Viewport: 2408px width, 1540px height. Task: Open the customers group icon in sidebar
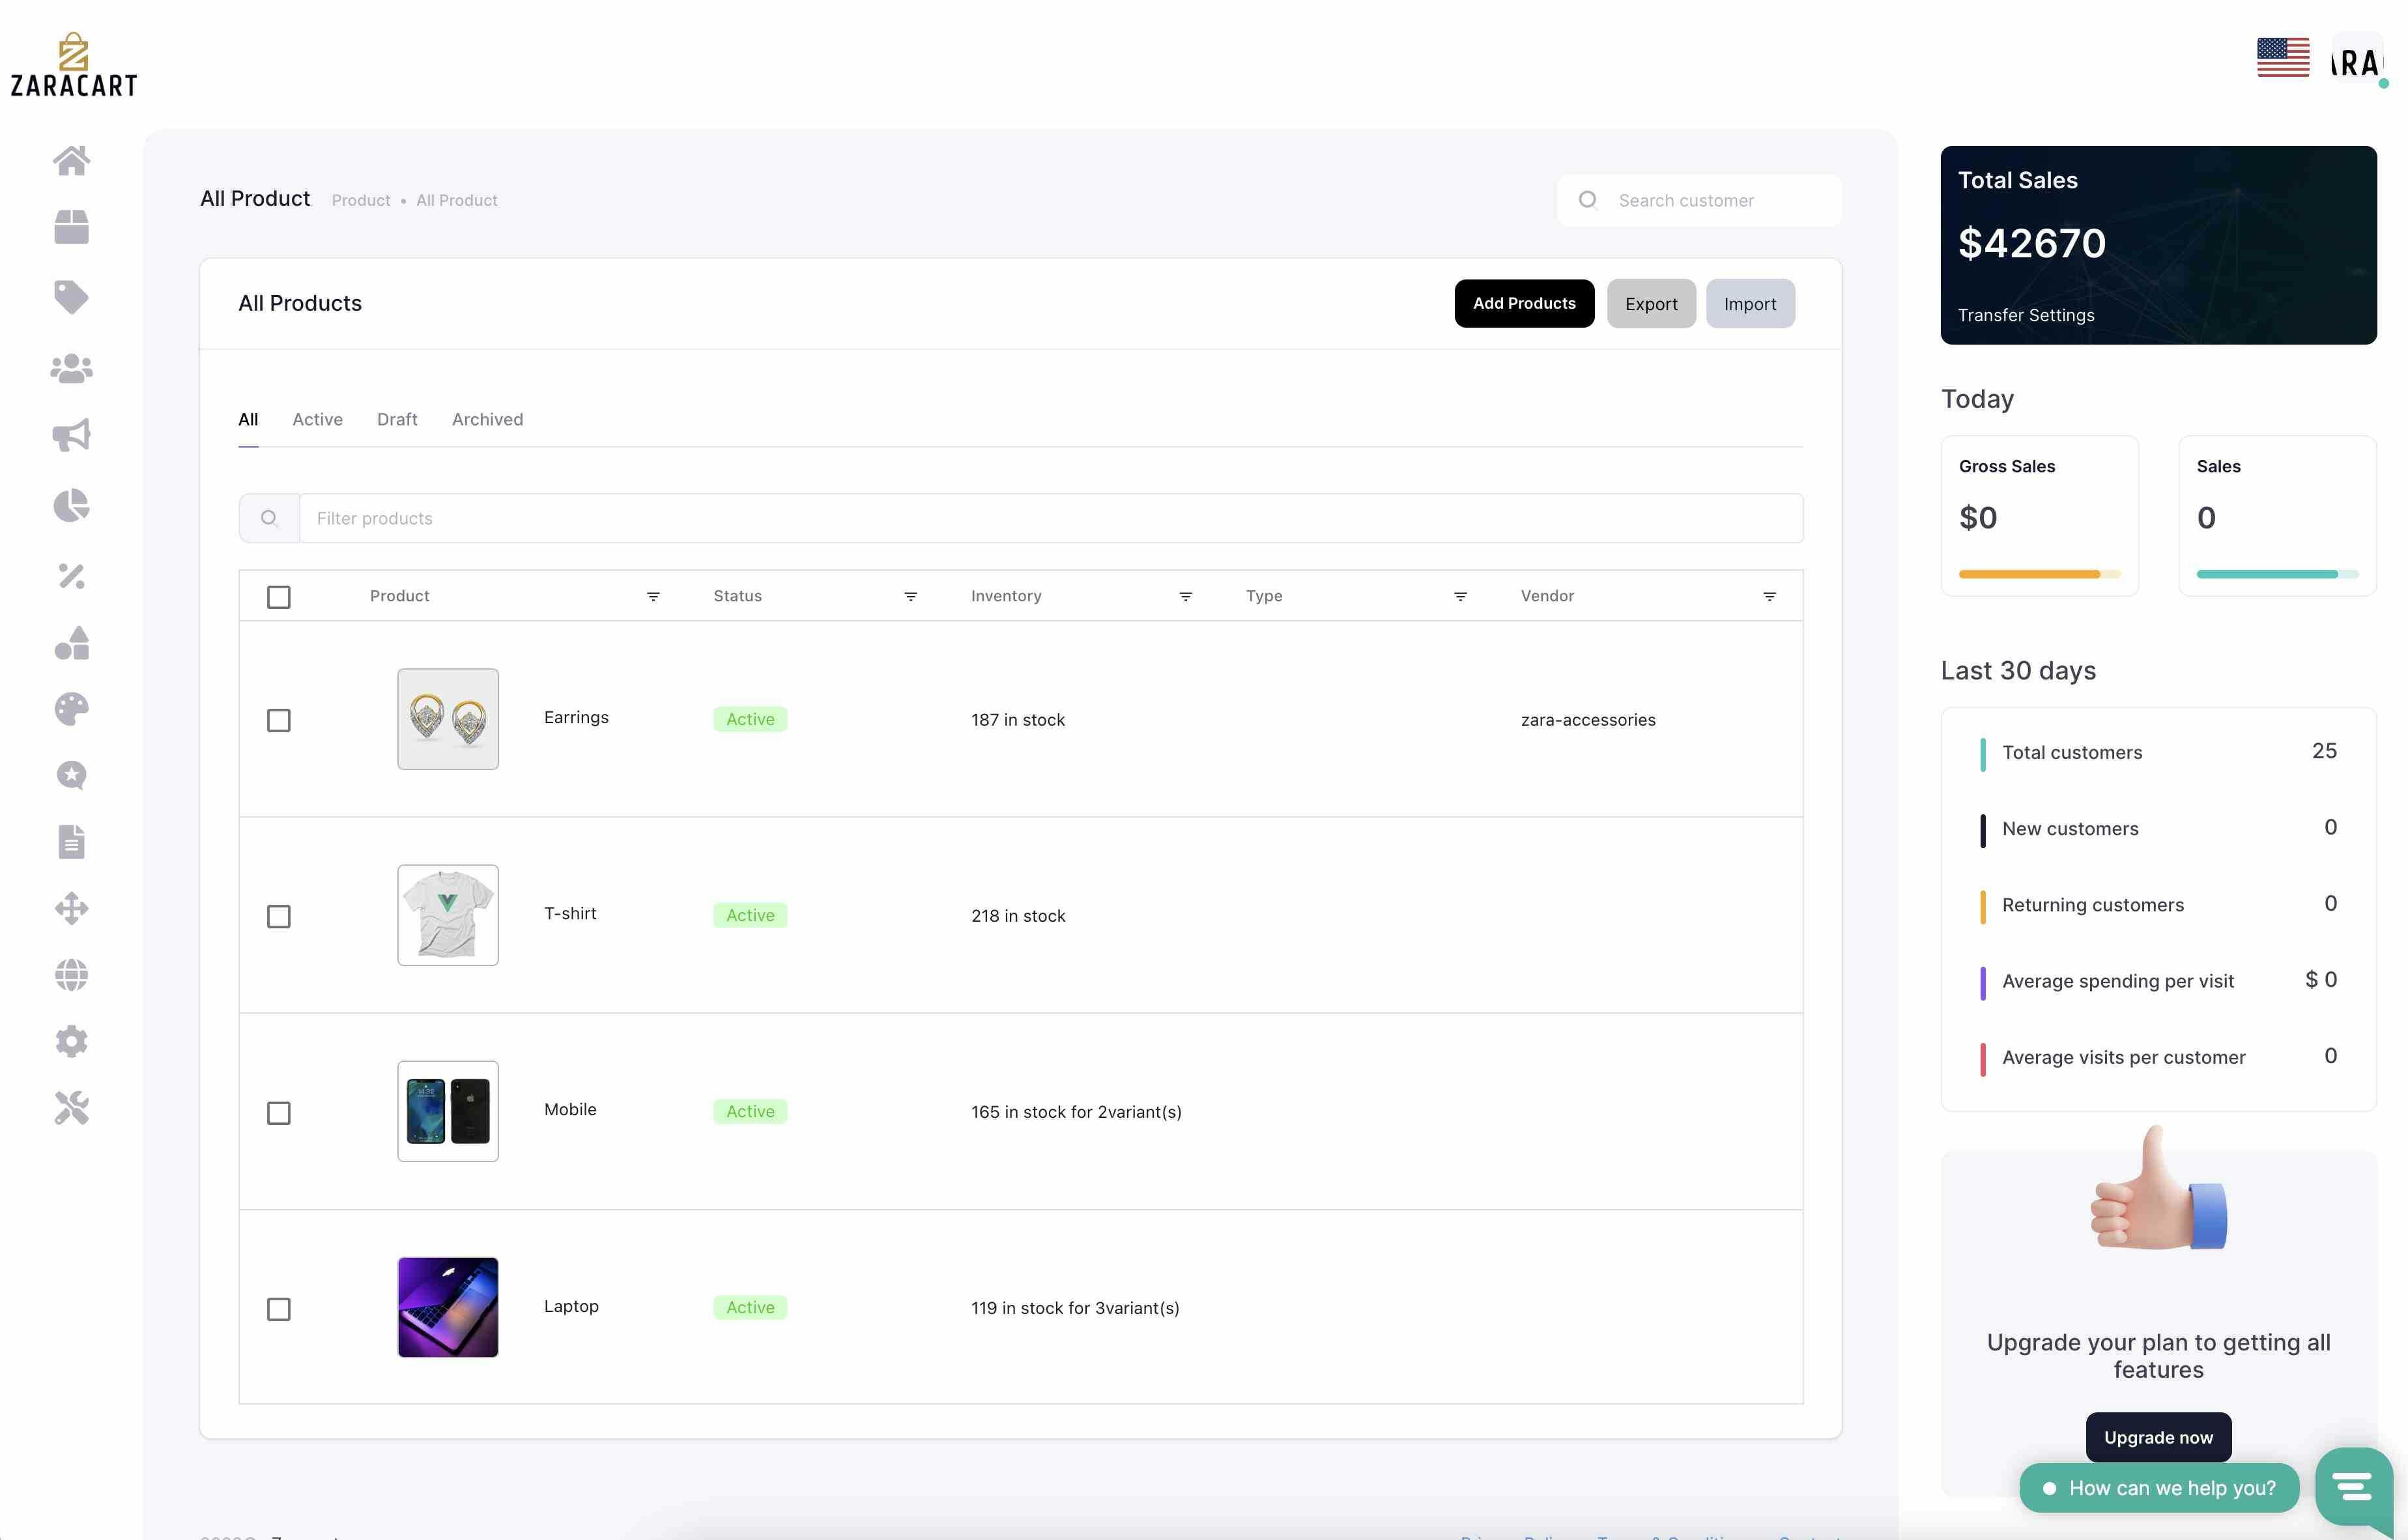[x=71, y=369]
